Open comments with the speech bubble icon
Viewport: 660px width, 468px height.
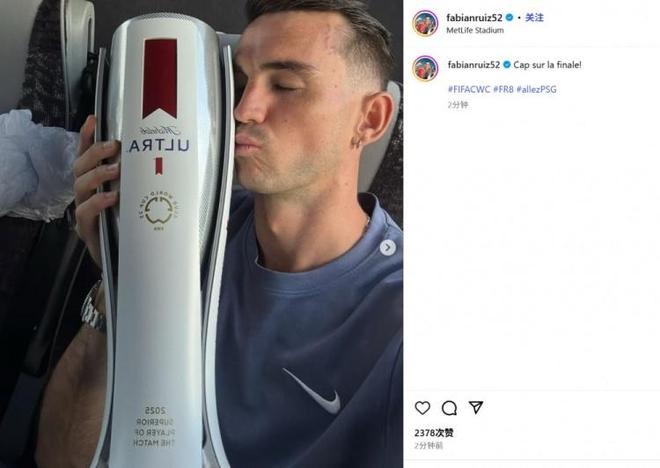(x=449, y=407)
